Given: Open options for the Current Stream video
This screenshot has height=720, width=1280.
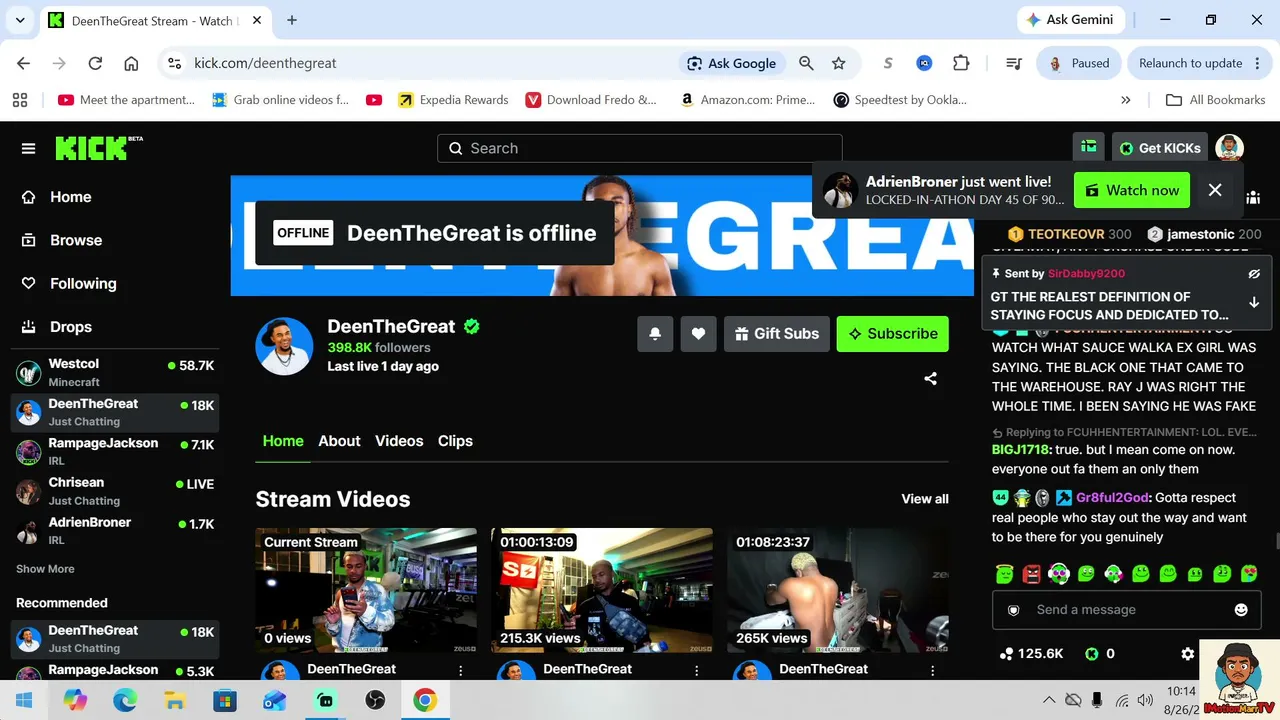Looking at the screenshot, I should pos(460,670).
